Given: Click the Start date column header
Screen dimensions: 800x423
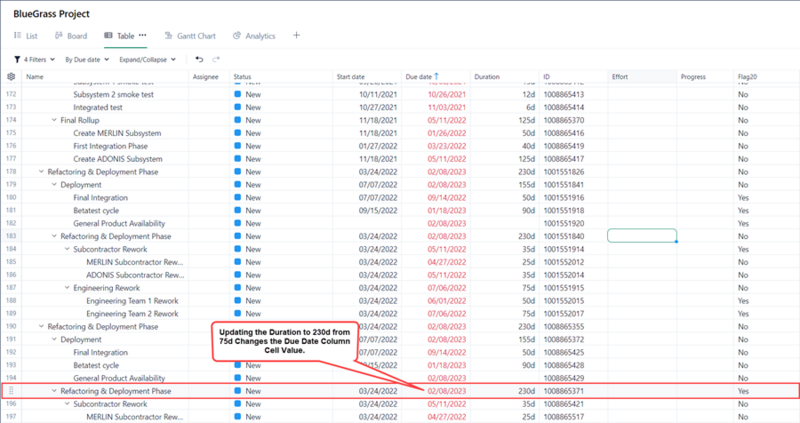Looking at the screenshot, I should 351,77.
